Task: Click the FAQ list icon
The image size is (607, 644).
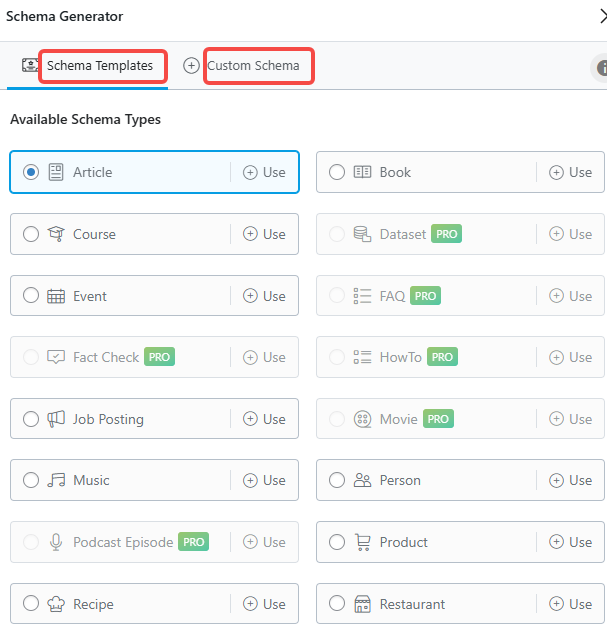Action: click(x=362, y=296)
